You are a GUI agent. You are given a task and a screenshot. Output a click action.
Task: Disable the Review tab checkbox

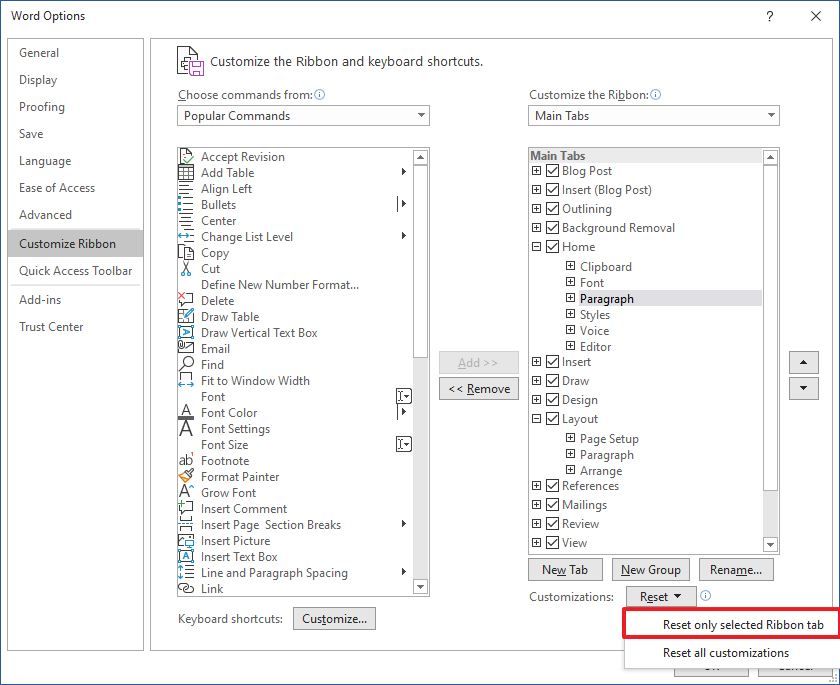[x=552, y=523]
